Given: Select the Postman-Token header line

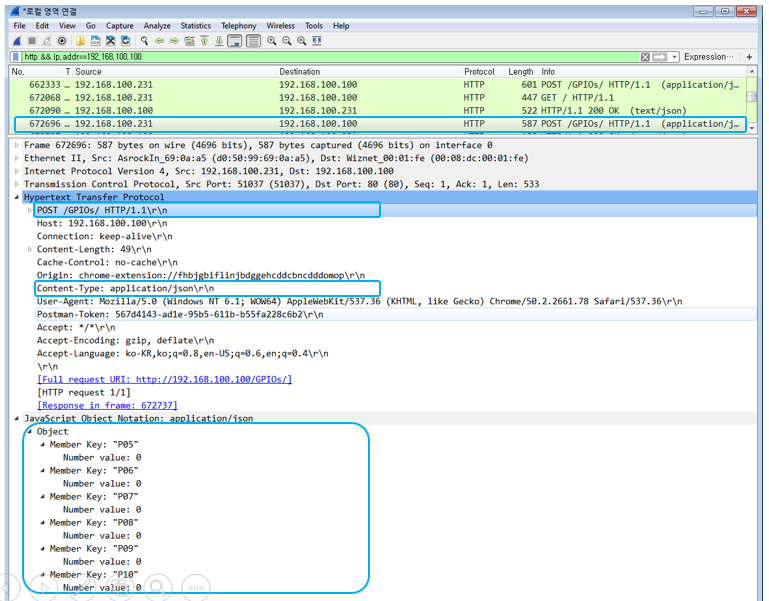Looking at the screenshot, I should click(180, 314).
